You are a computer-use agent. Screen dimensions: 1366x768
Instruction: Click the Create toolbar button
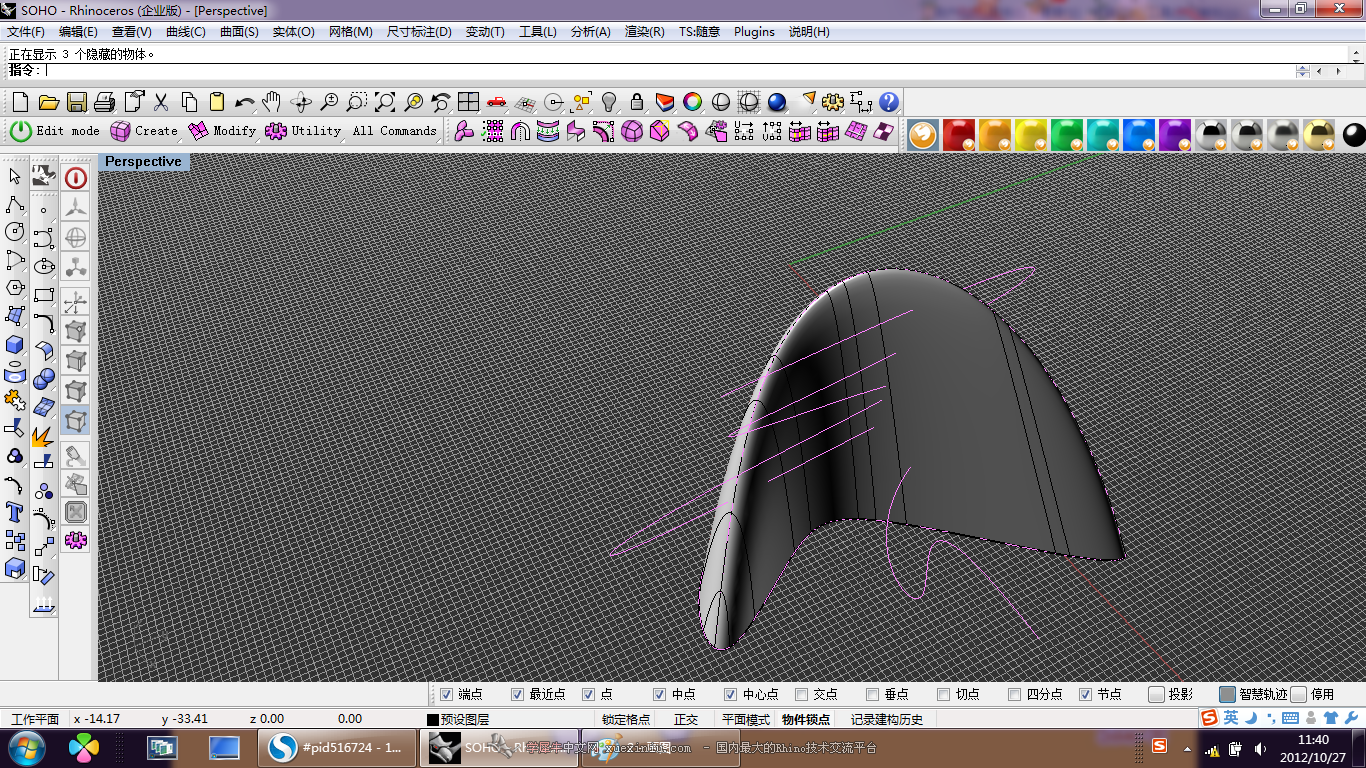pyautogui.click(x=144, y=131)
